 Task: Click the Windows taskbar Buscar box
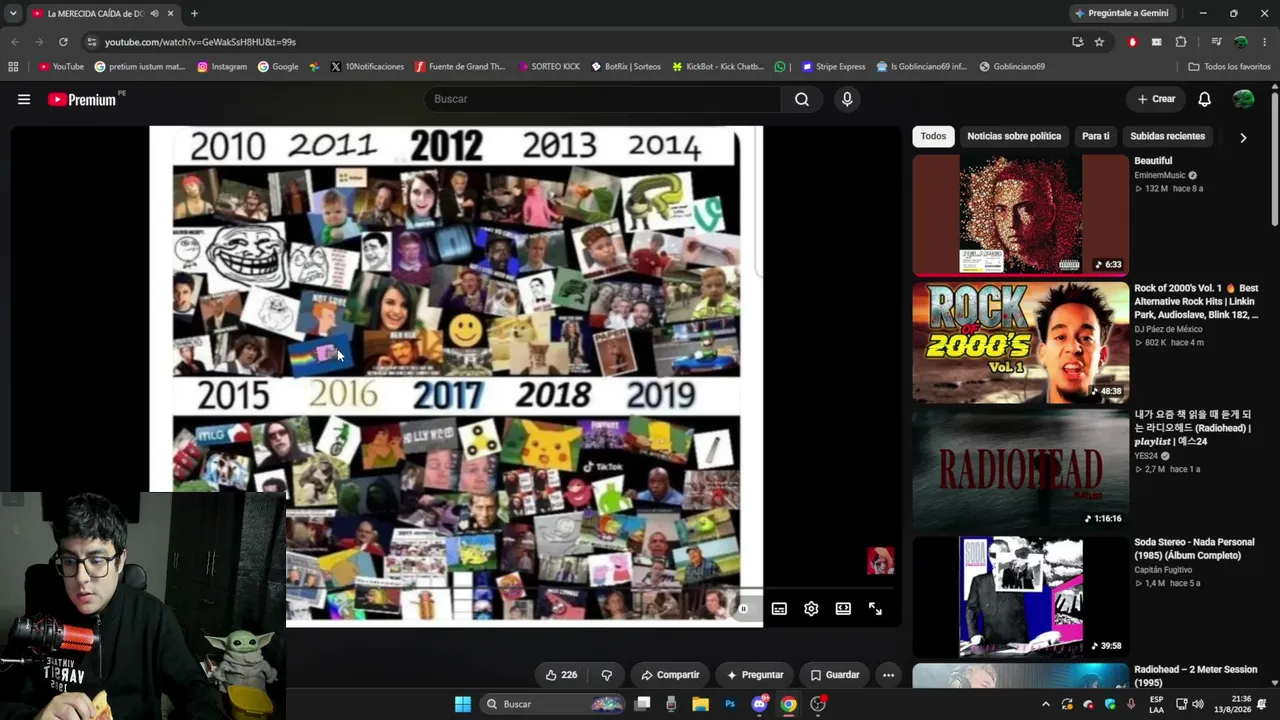(x=552, y=704)
